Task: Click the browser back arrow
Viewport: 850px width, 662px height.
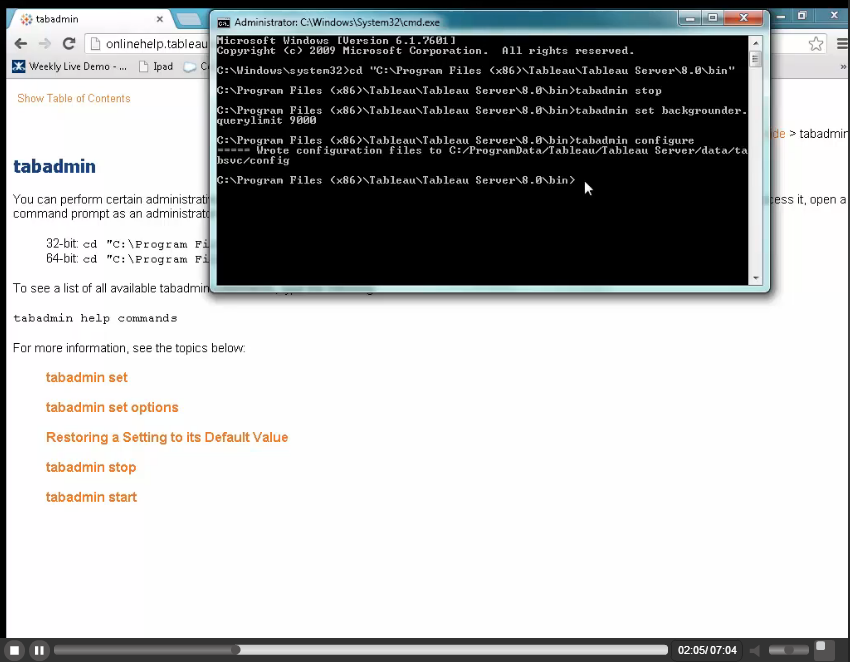Action: coord(20,43)
